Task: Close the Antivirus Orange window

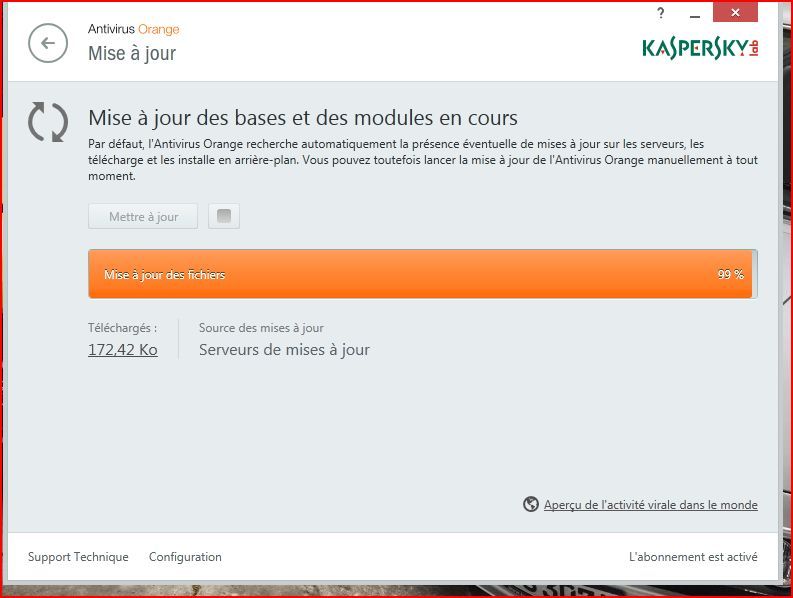Action: tap(735, 12)
